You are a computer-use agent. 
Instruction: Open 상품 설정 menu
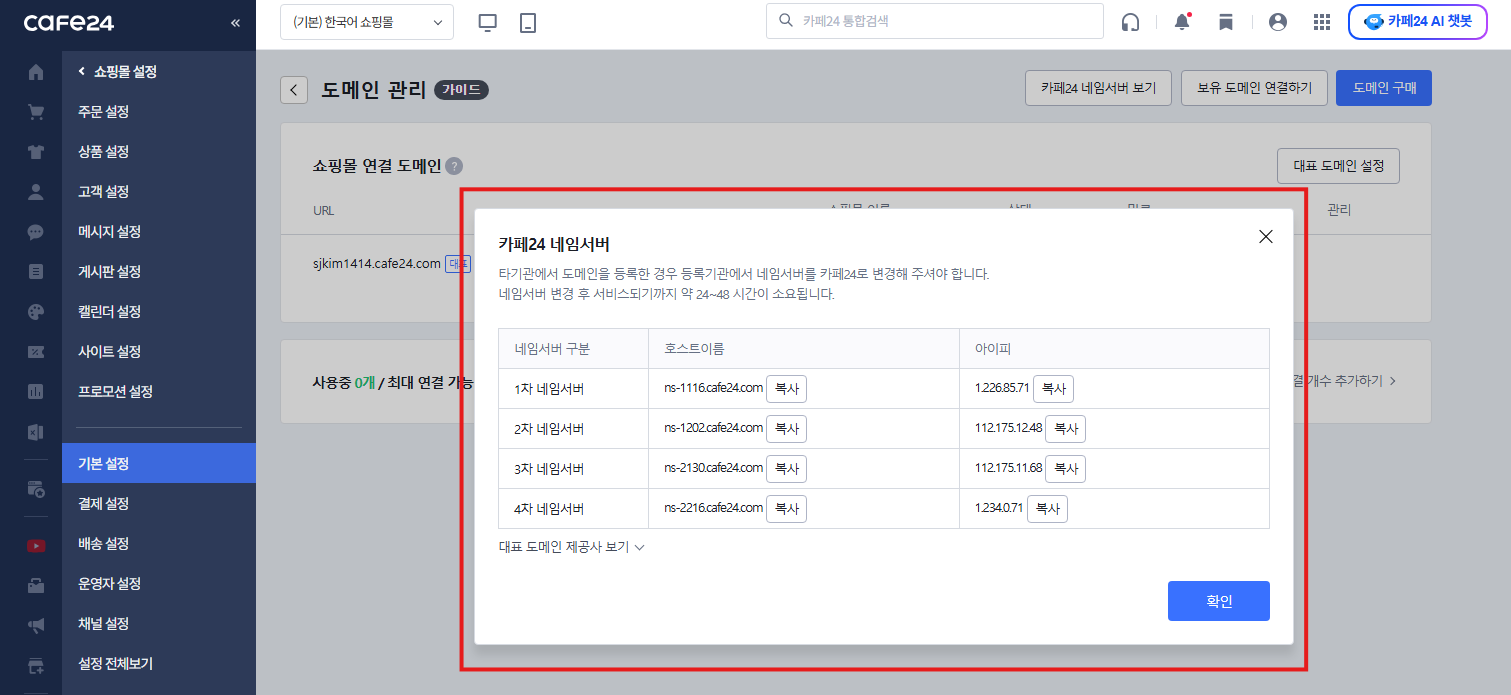tap(159, 152)
